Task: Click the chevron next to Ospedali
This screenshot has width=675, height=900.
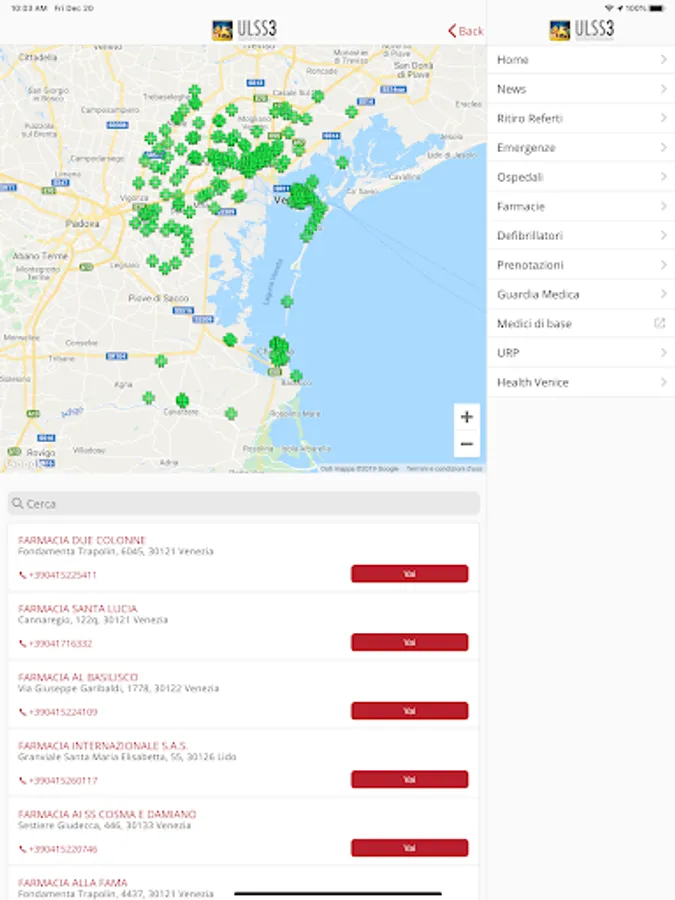Action: point(663,176)
